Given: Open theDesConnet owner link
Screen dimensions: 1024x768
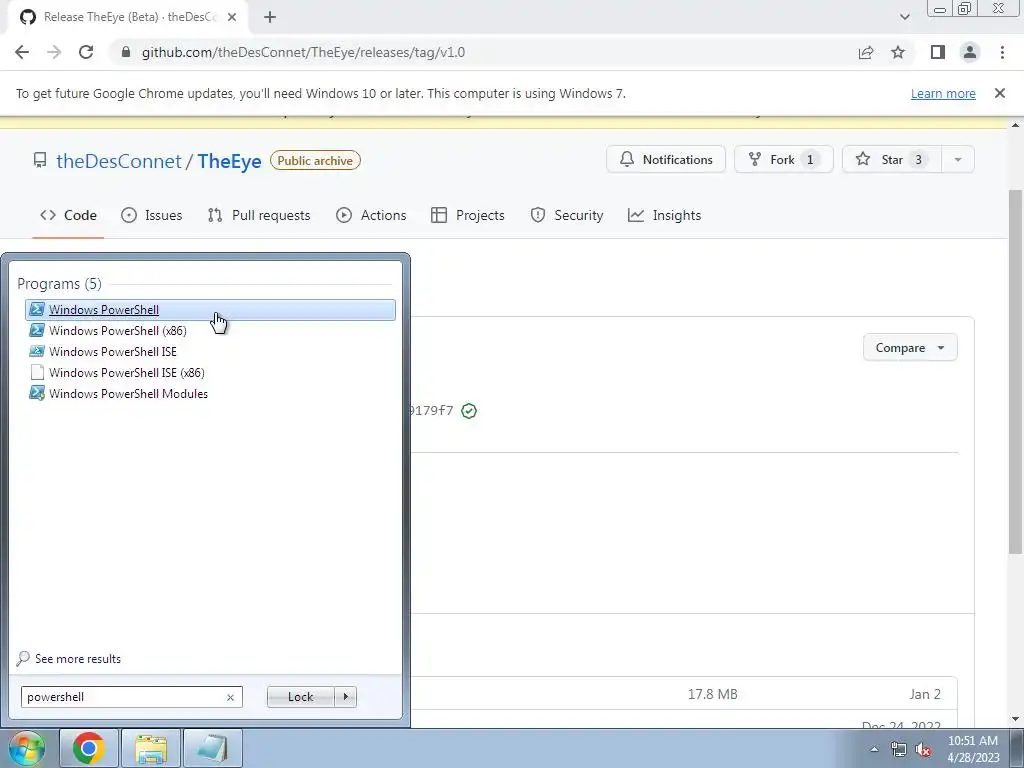Looking at the screenshot, I should pyautogui.click(x=119, y=161).
